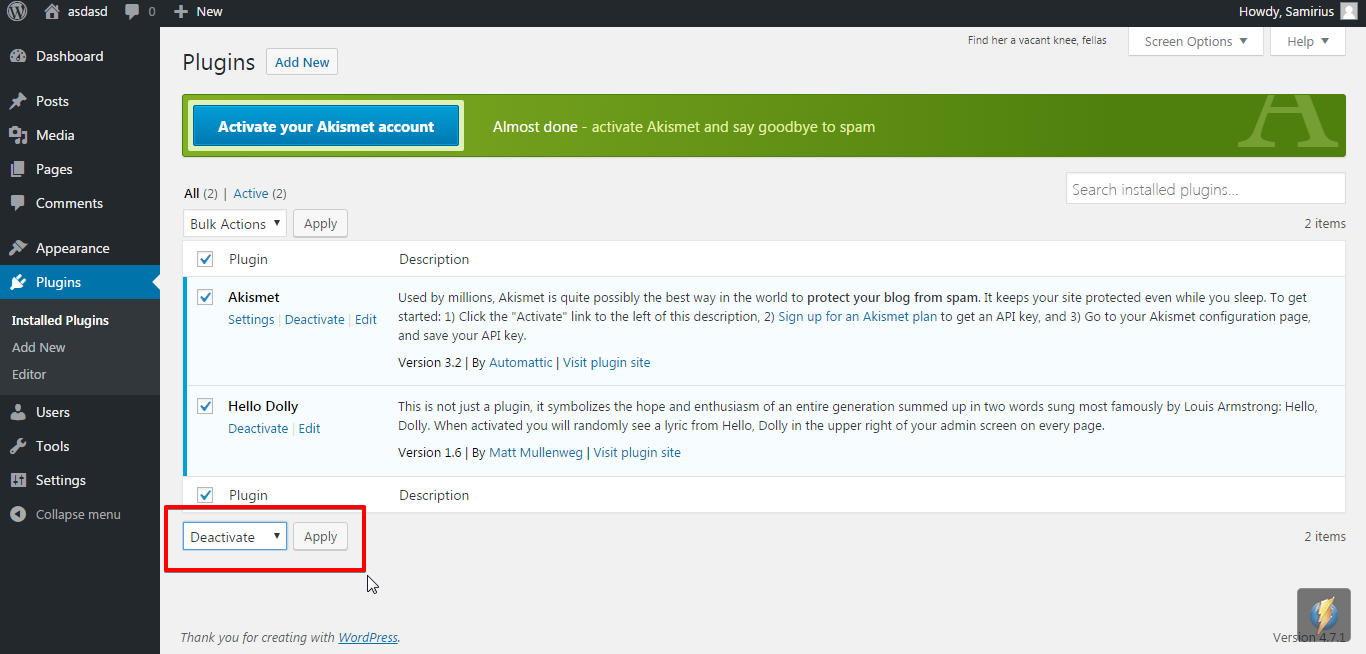The image size is (1366, 654).
Task: Click the Collapse menu arrow icon
Action: [x=18, y=514]
